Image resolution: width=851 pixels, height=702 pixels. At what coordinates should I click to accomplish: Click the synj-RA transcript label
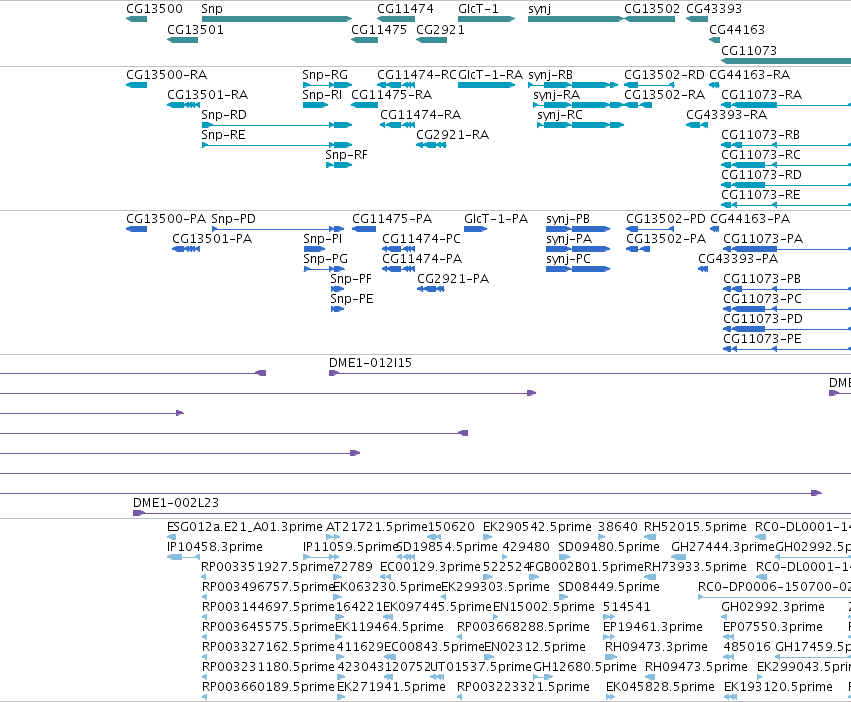pos(556,95)
